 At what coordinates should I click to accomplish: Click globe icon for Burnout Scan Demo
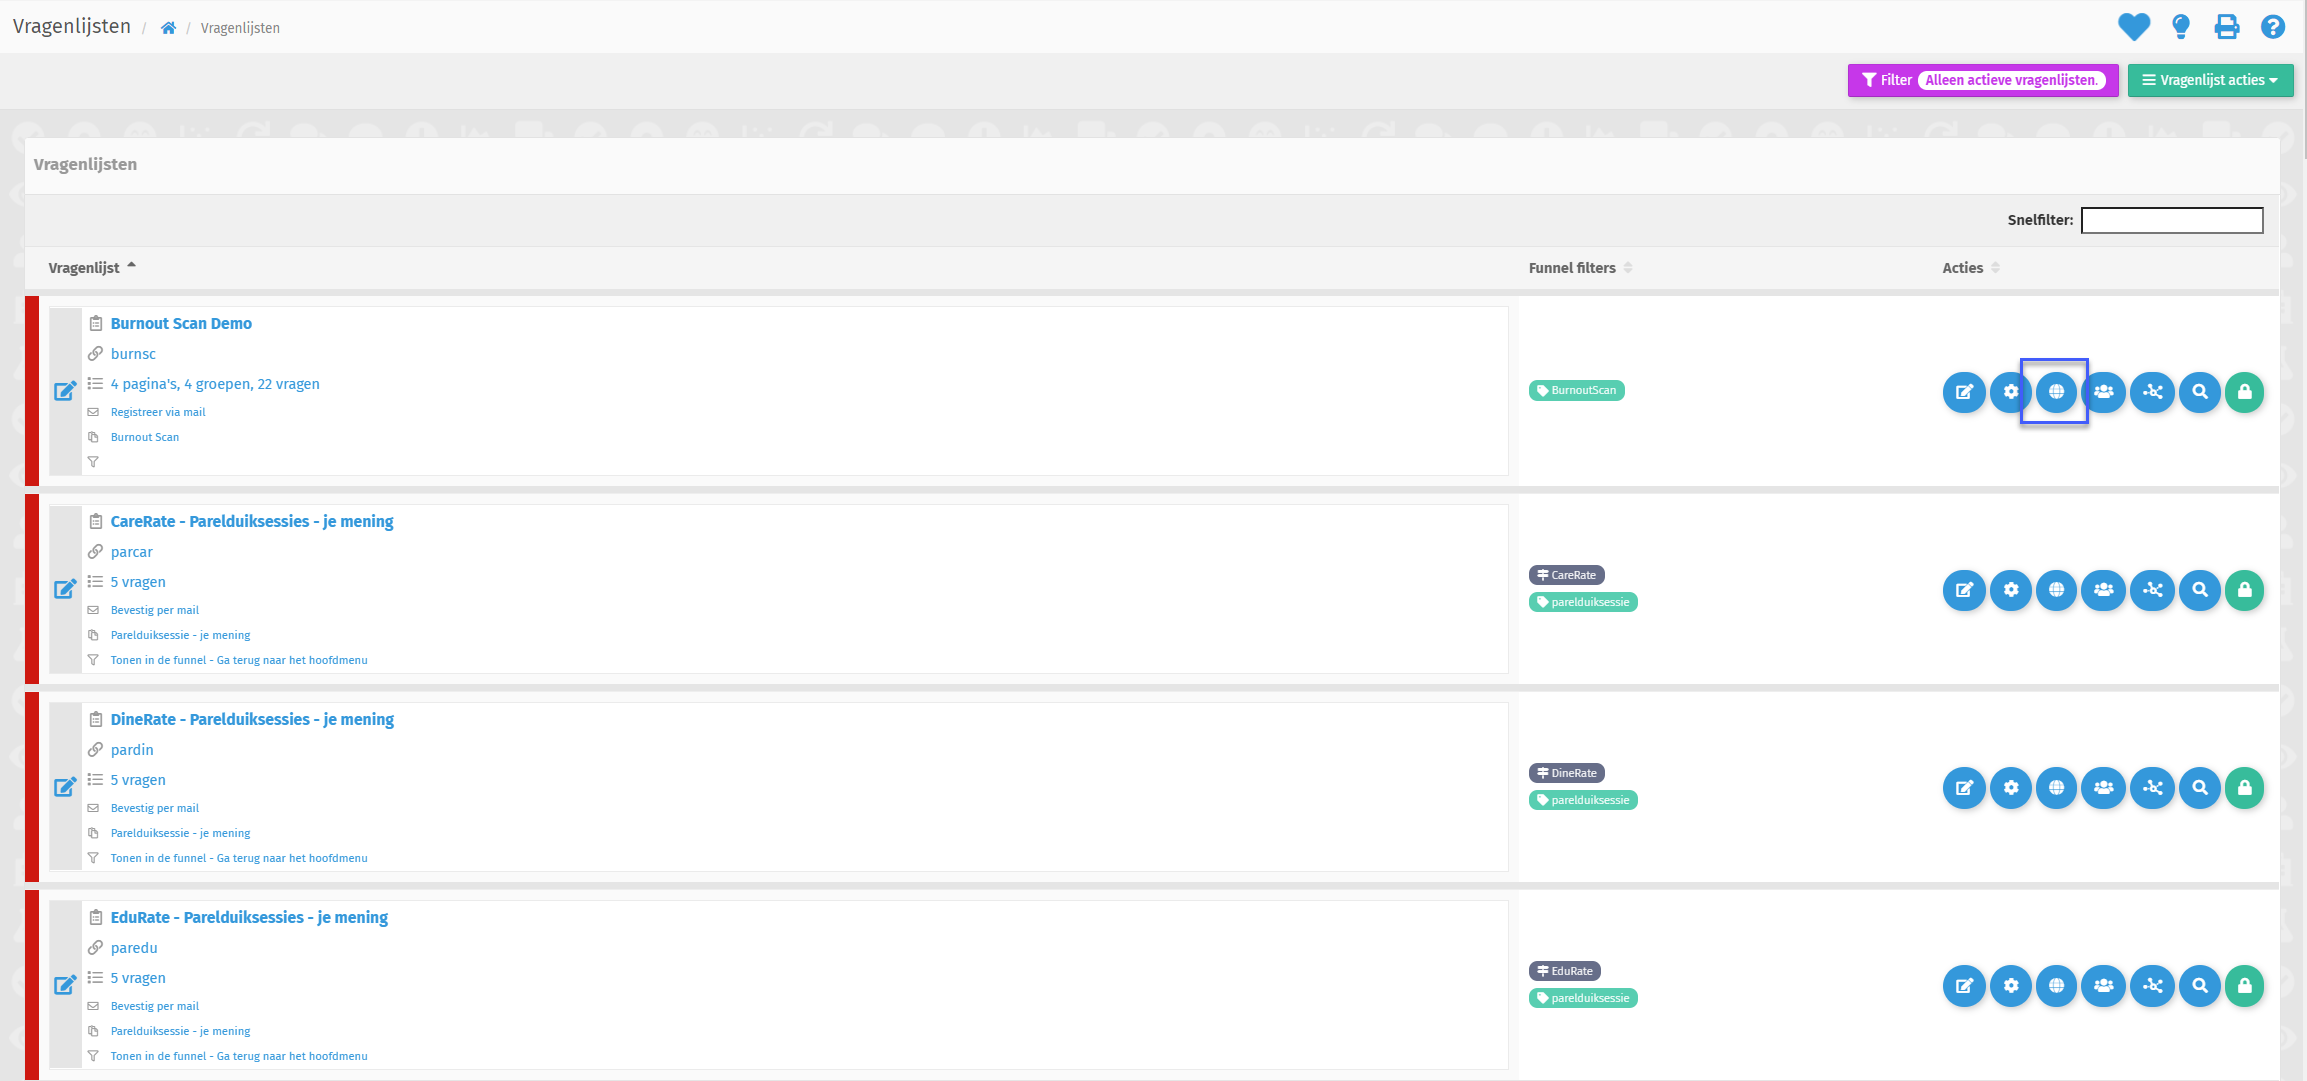(2056, 392)
